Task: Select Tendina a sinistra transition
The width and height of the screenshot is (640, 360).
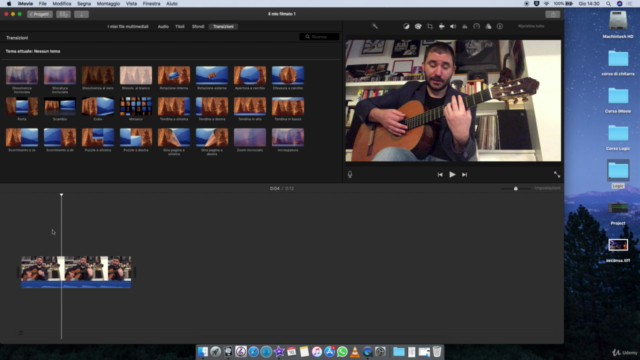Action: (x=174, y=106)
